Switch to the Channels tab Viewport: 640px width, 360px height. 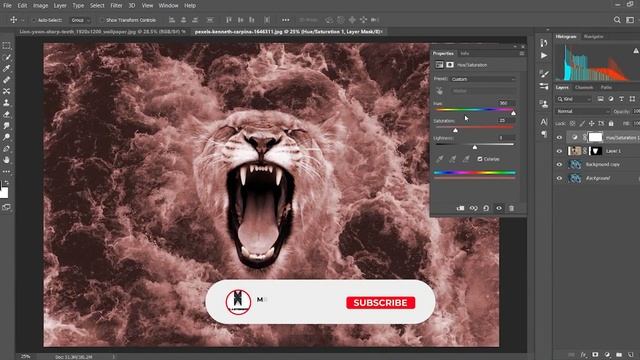pos(584,87)
